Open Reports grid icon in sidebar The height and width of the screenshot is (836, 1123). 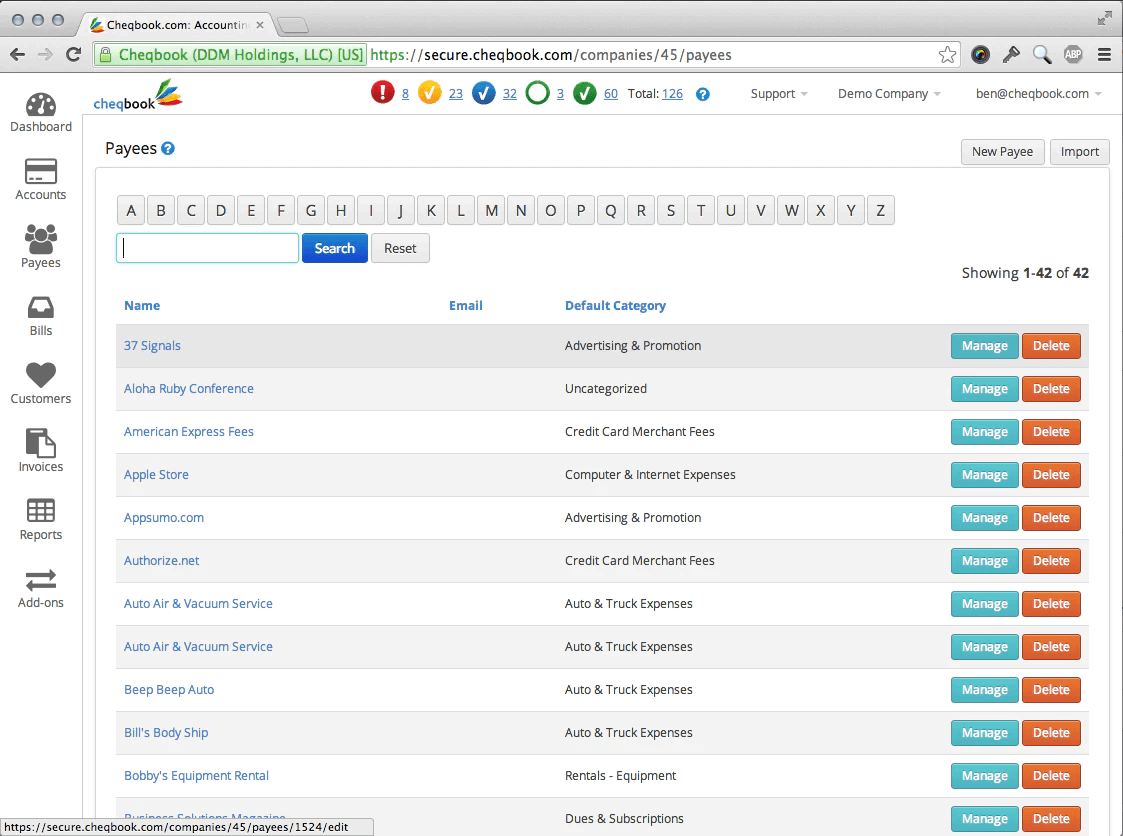click(x=41, y=510)
